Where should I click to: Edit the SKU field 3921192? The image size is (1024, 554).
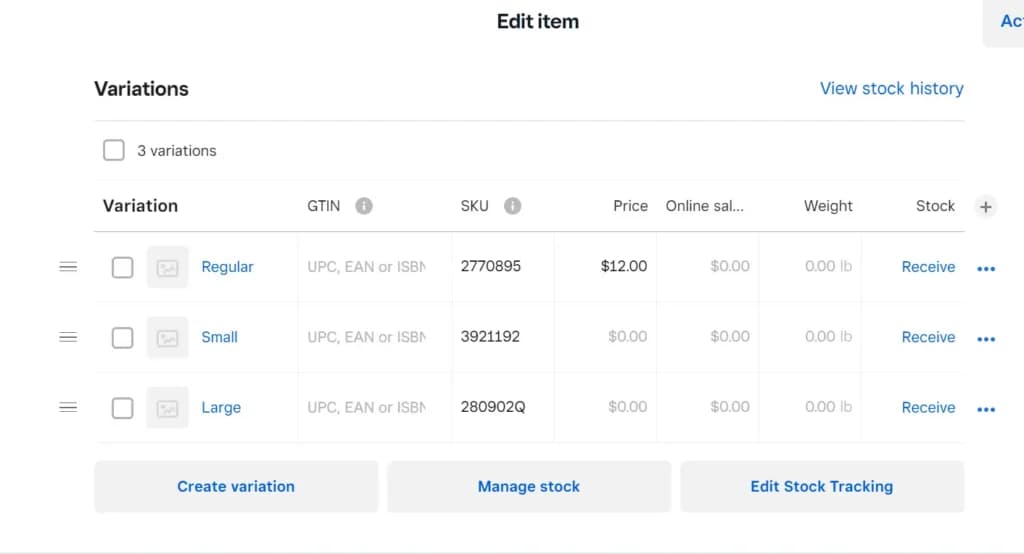pyautogui.click(x=503, y=337)
